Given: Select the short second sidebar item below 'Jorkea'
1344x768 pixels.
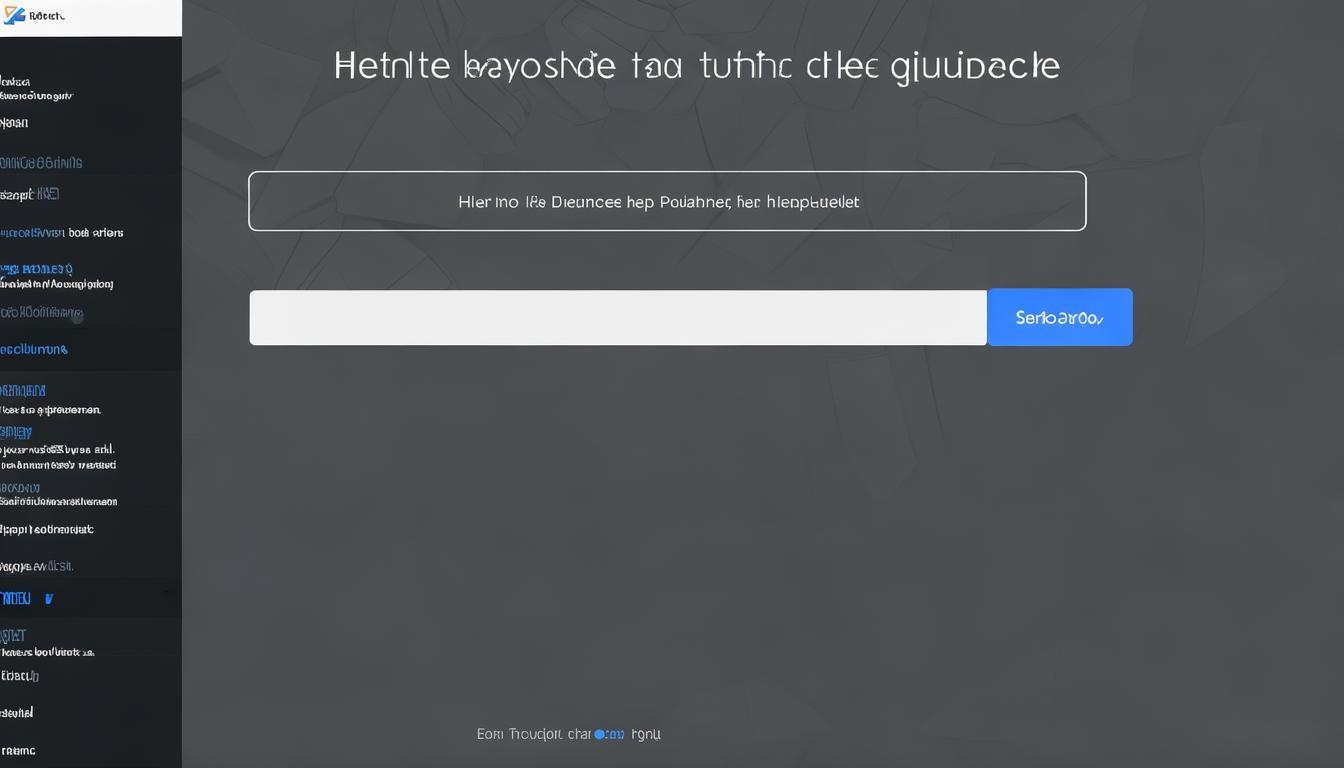Looking at the screenshot, I should pyautogui.click(x=14, y=123).
